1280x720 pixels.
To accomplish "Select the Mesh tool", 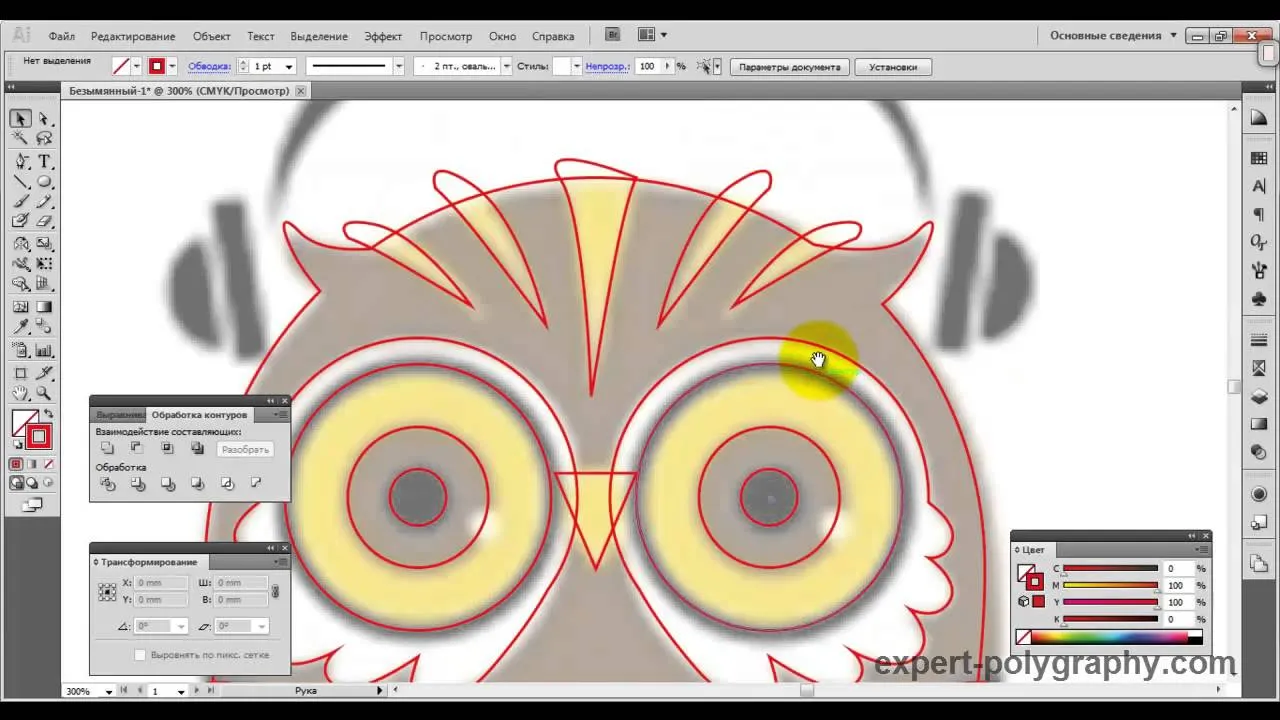I will [20, 307].
